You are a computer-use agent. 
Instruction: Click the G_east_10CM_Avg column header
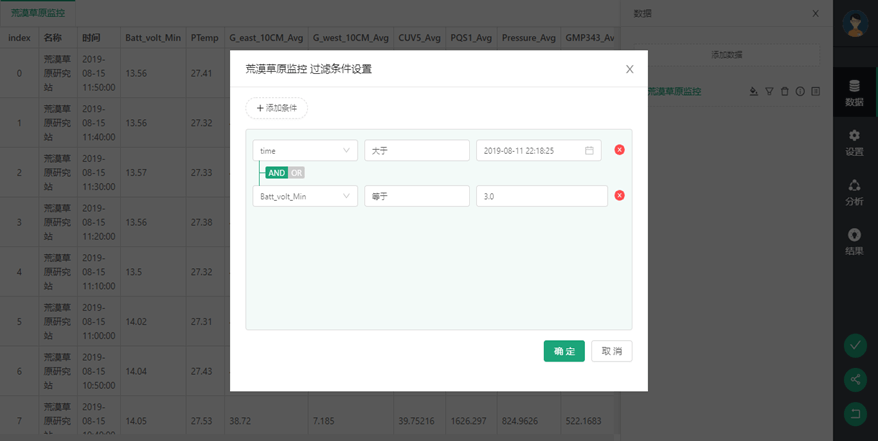coord(266,37)
